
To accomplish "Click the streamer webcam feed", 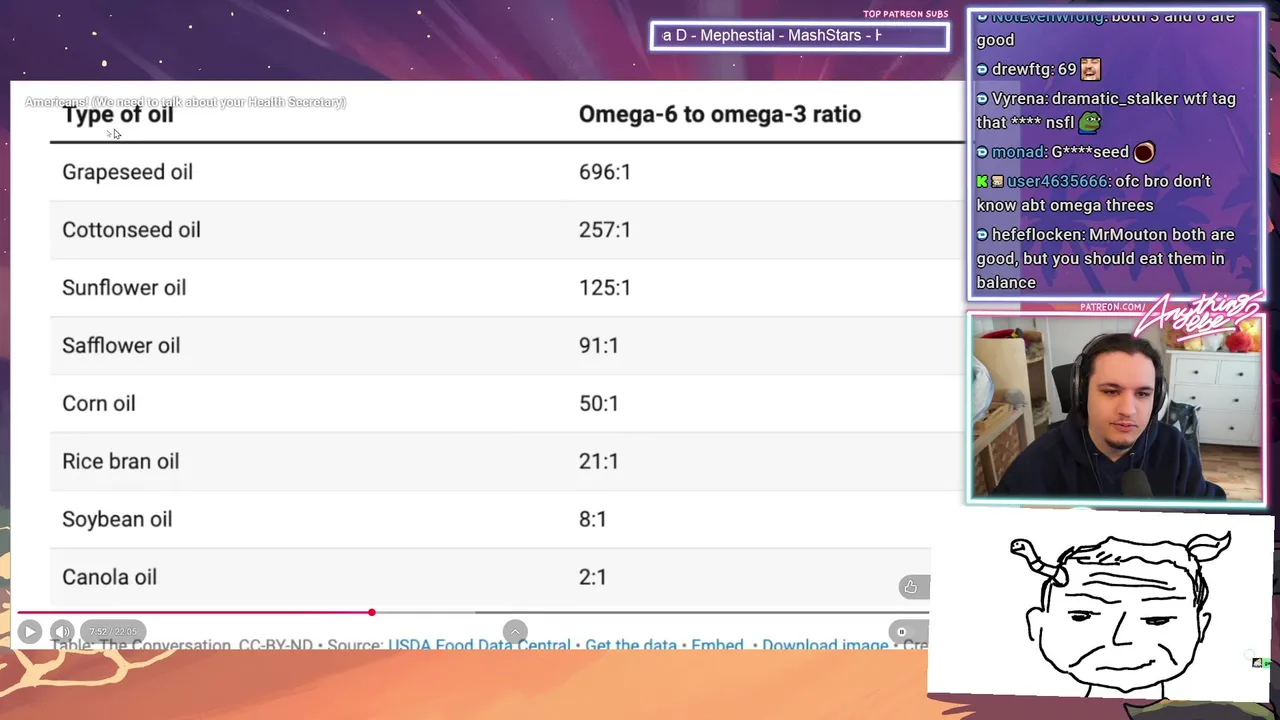I will (x=1116, y=408).
